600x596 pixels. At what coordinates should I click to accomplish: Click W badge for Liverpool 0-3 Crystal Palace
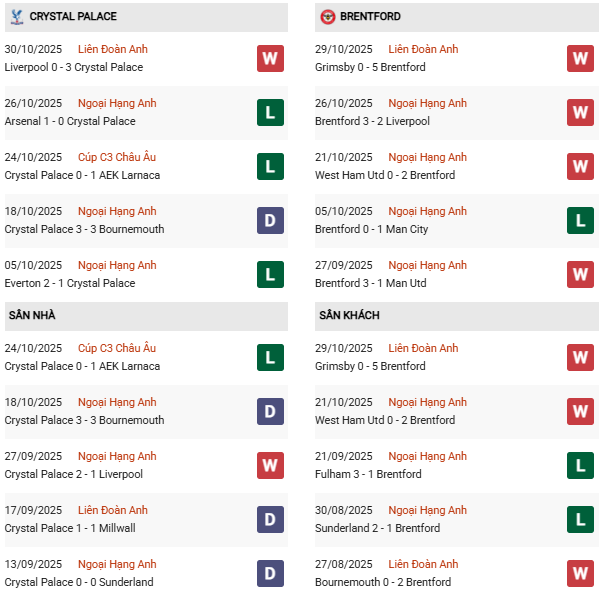click(270, 58)
